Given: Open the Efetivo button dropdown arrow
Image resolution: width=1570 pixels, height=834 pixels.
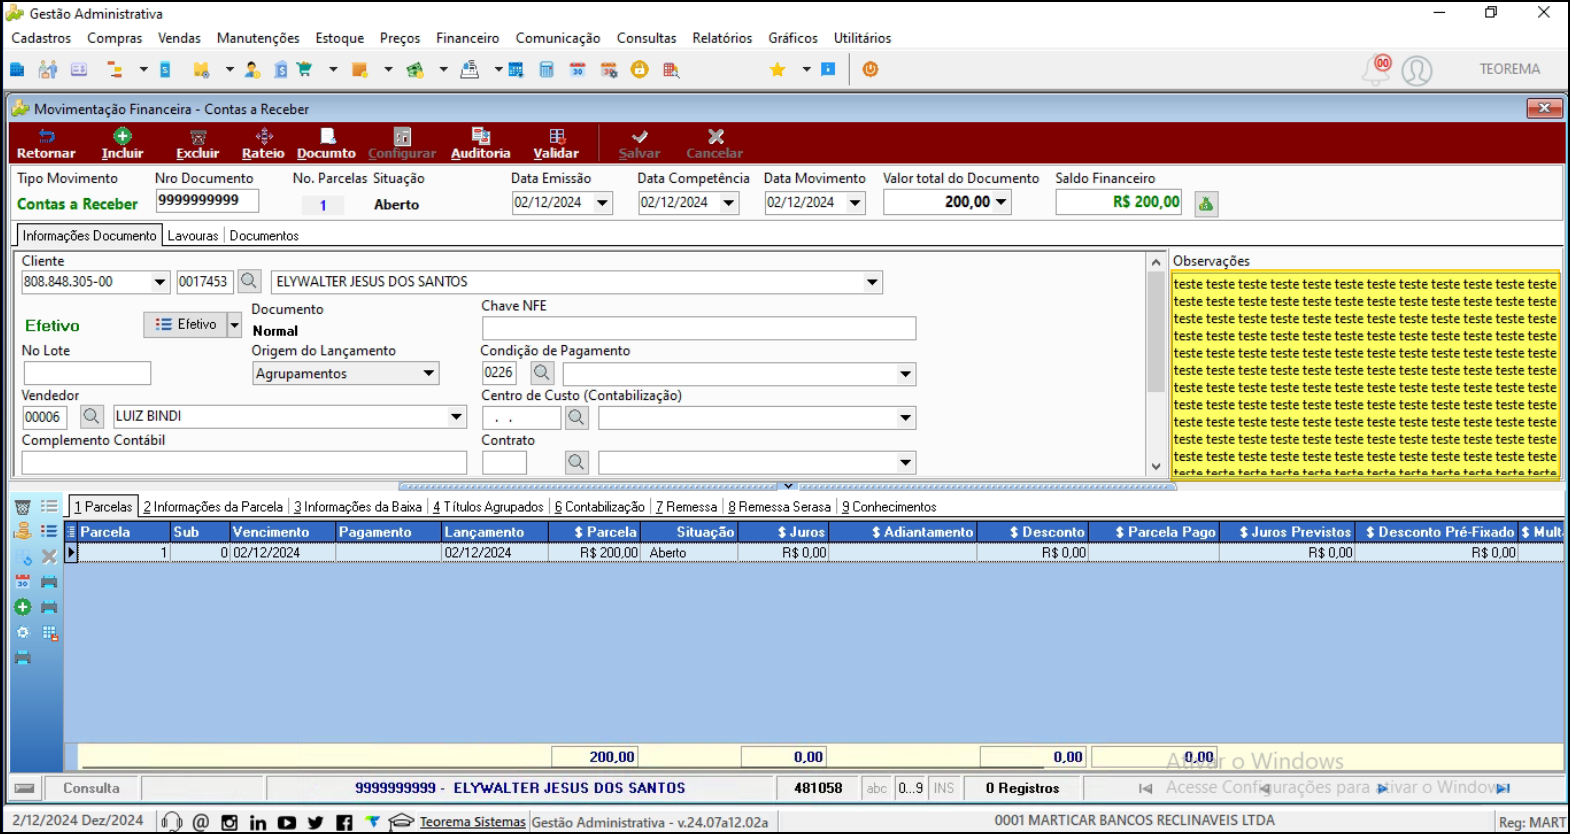Looking at the screenshot, I should click(234, 325).
